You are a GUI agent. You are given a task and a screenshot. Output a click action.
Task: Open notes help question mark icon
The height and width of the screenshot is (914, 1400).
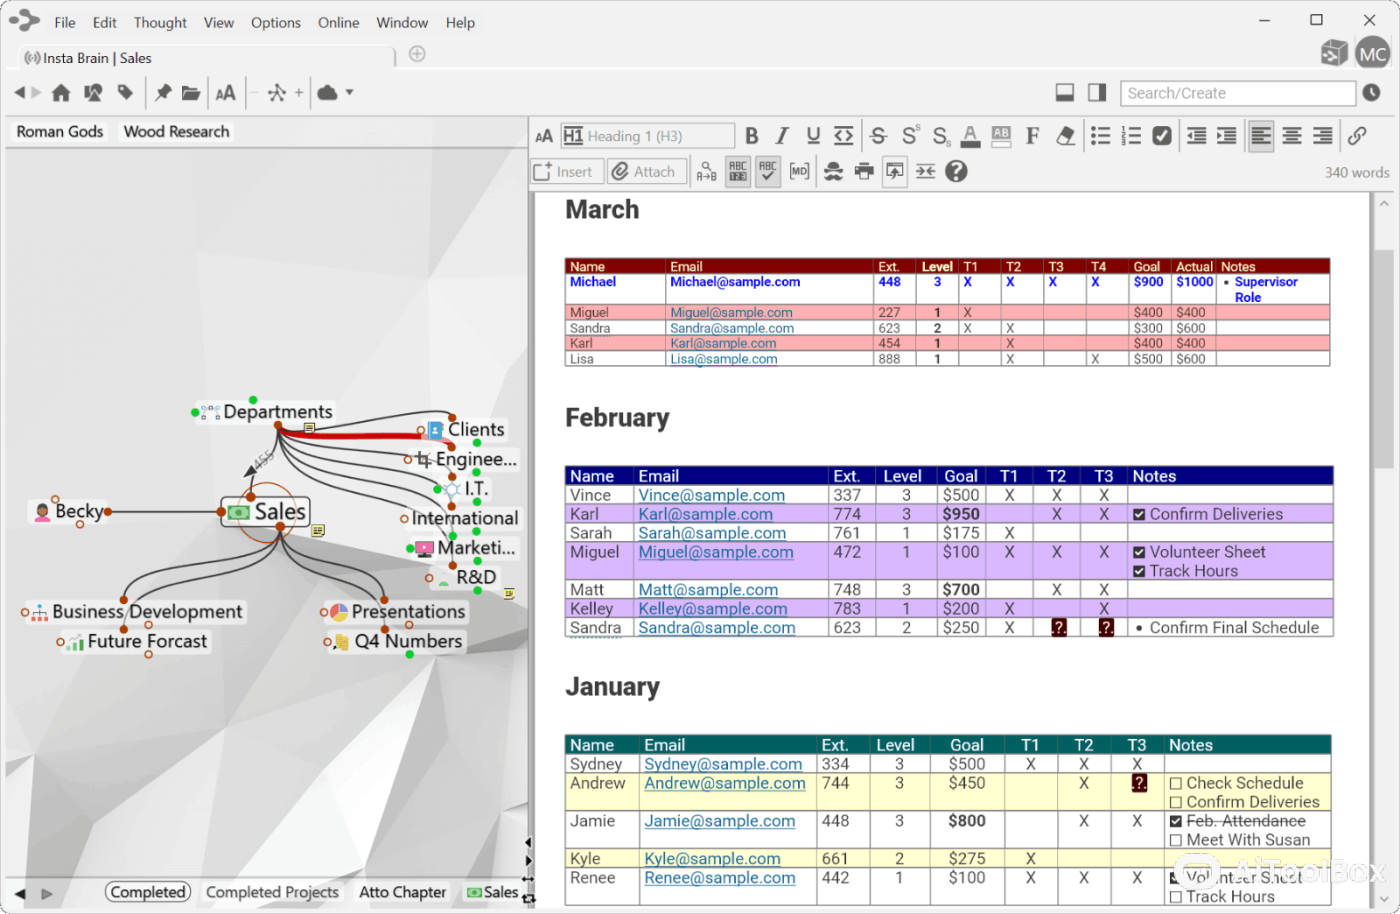956,172
